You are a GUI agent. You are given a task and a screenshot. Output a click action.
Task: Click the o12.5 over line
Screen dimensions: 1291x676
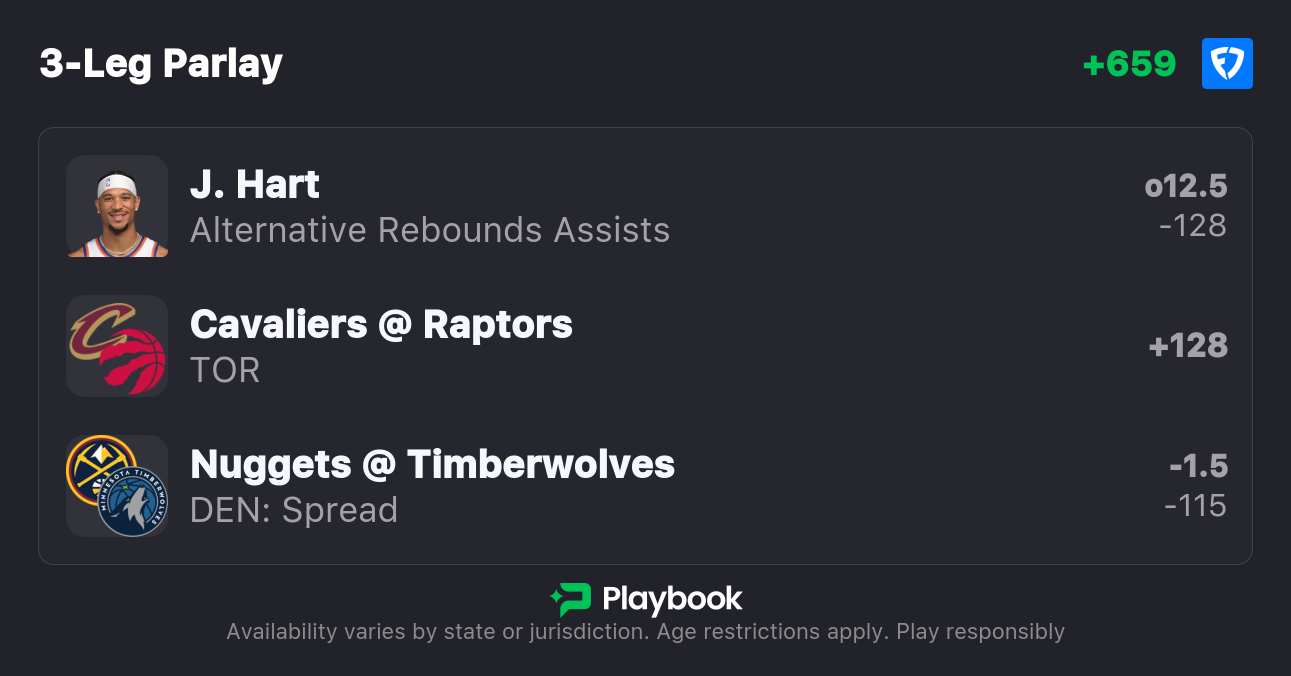(x=1186, y=186)
